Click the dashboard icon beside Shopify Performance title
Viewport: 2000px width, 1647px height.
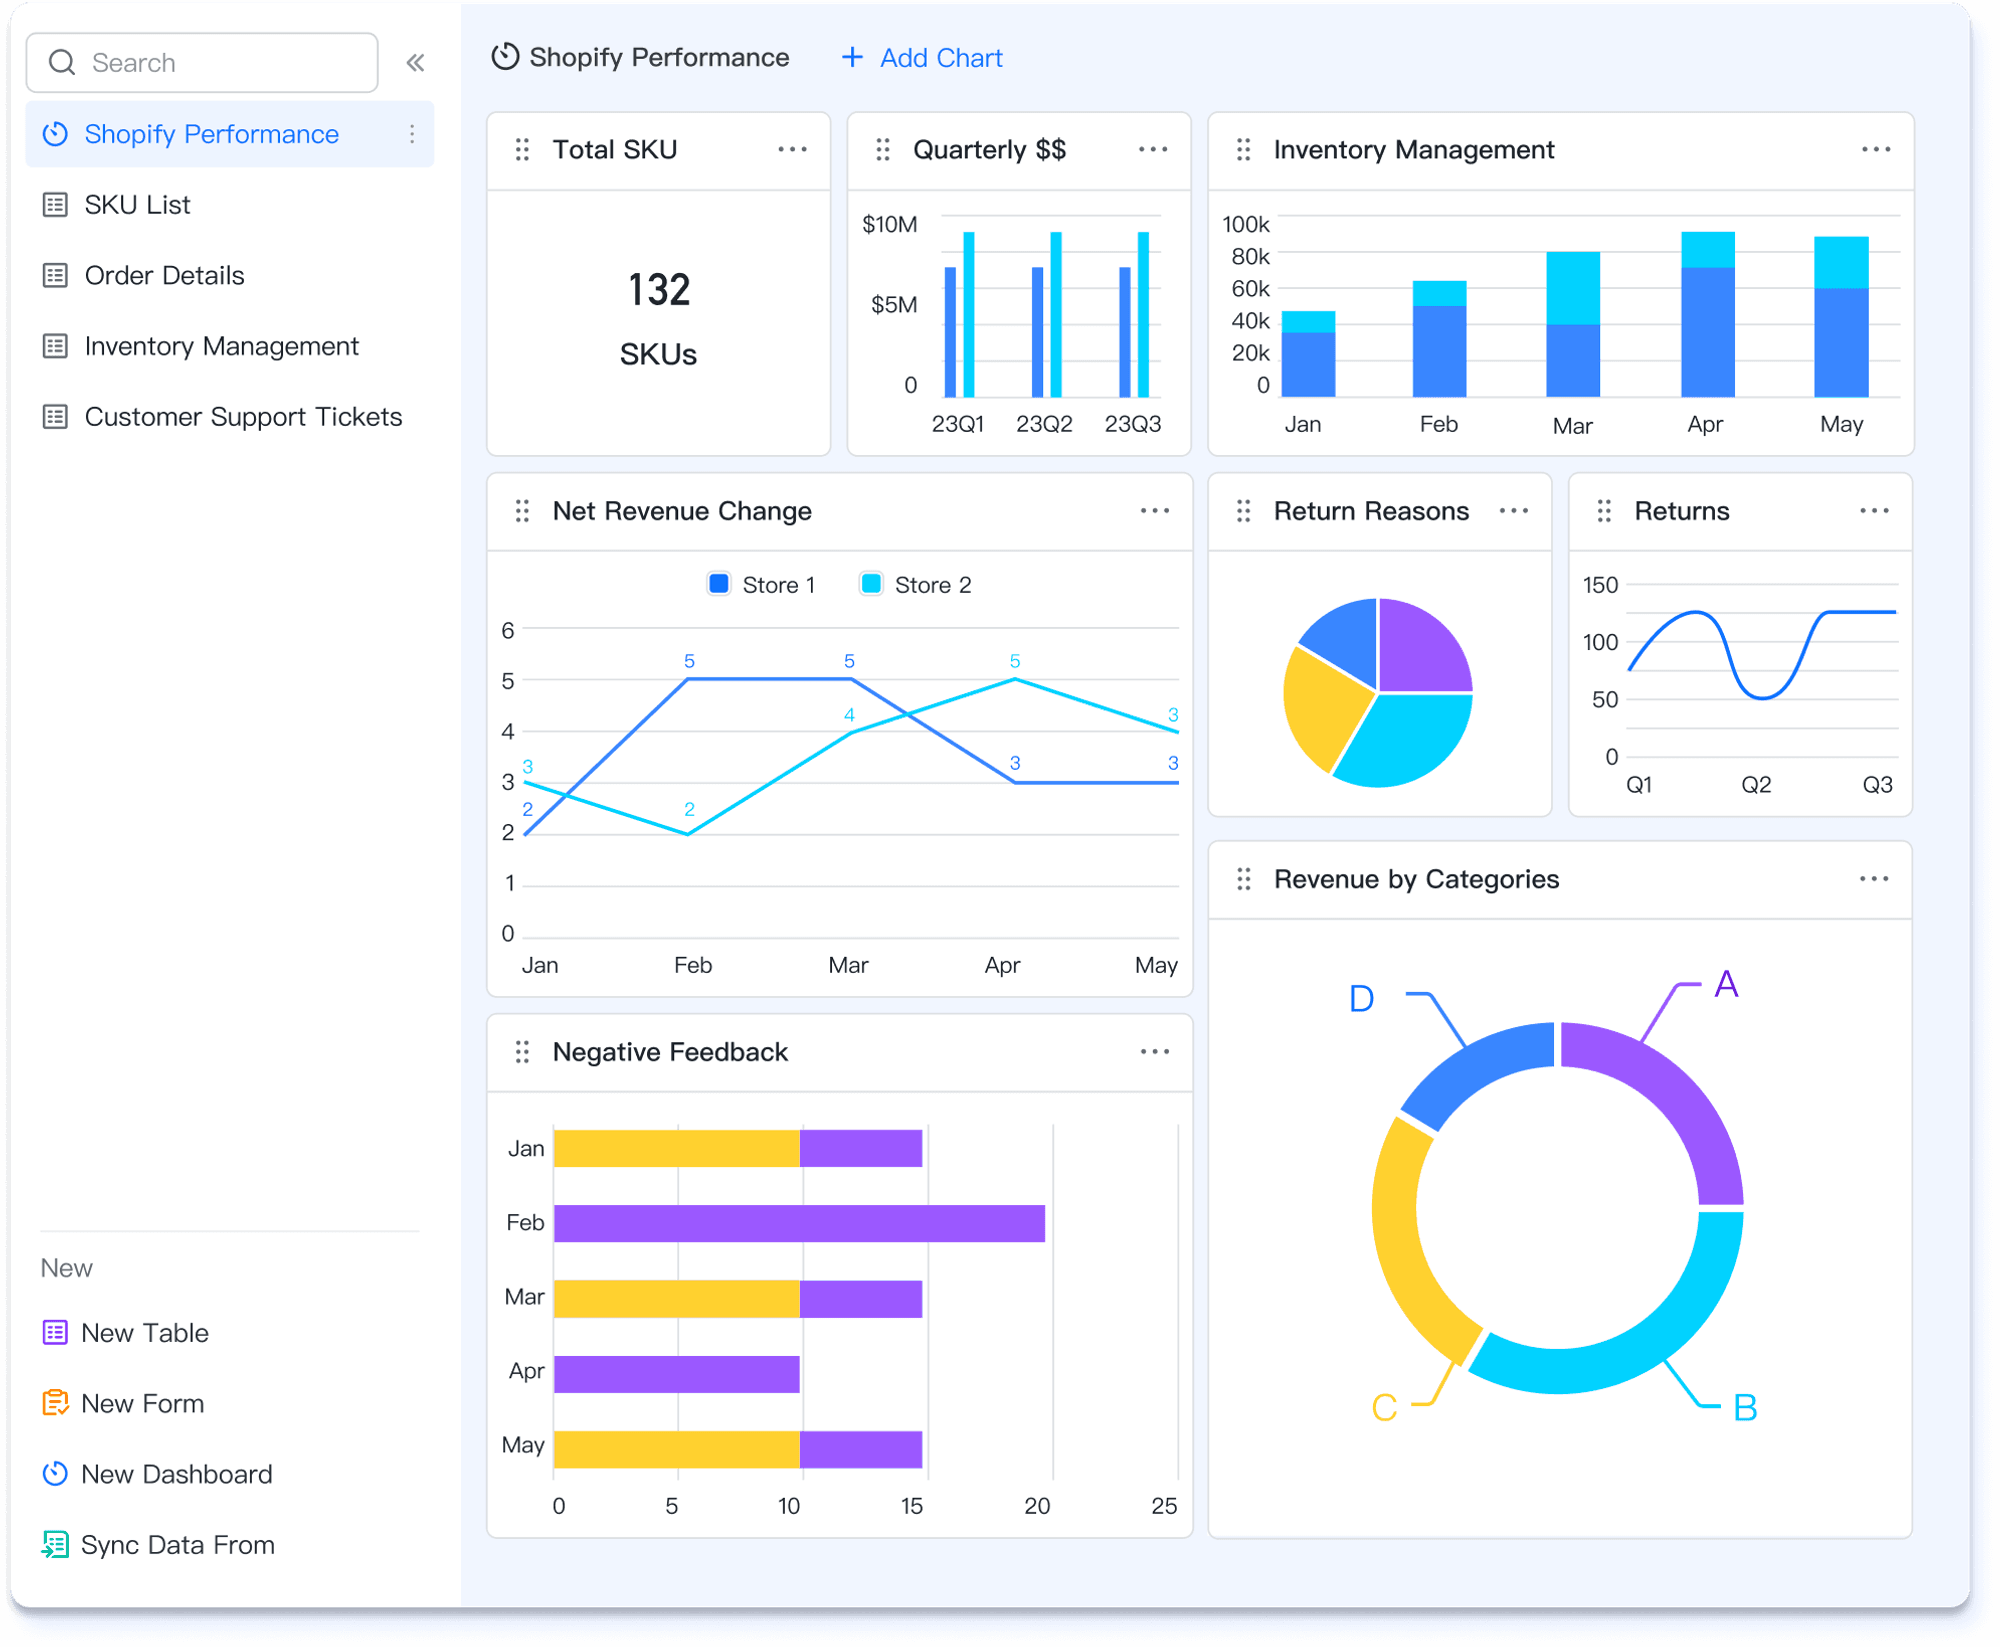click(505, 57)
